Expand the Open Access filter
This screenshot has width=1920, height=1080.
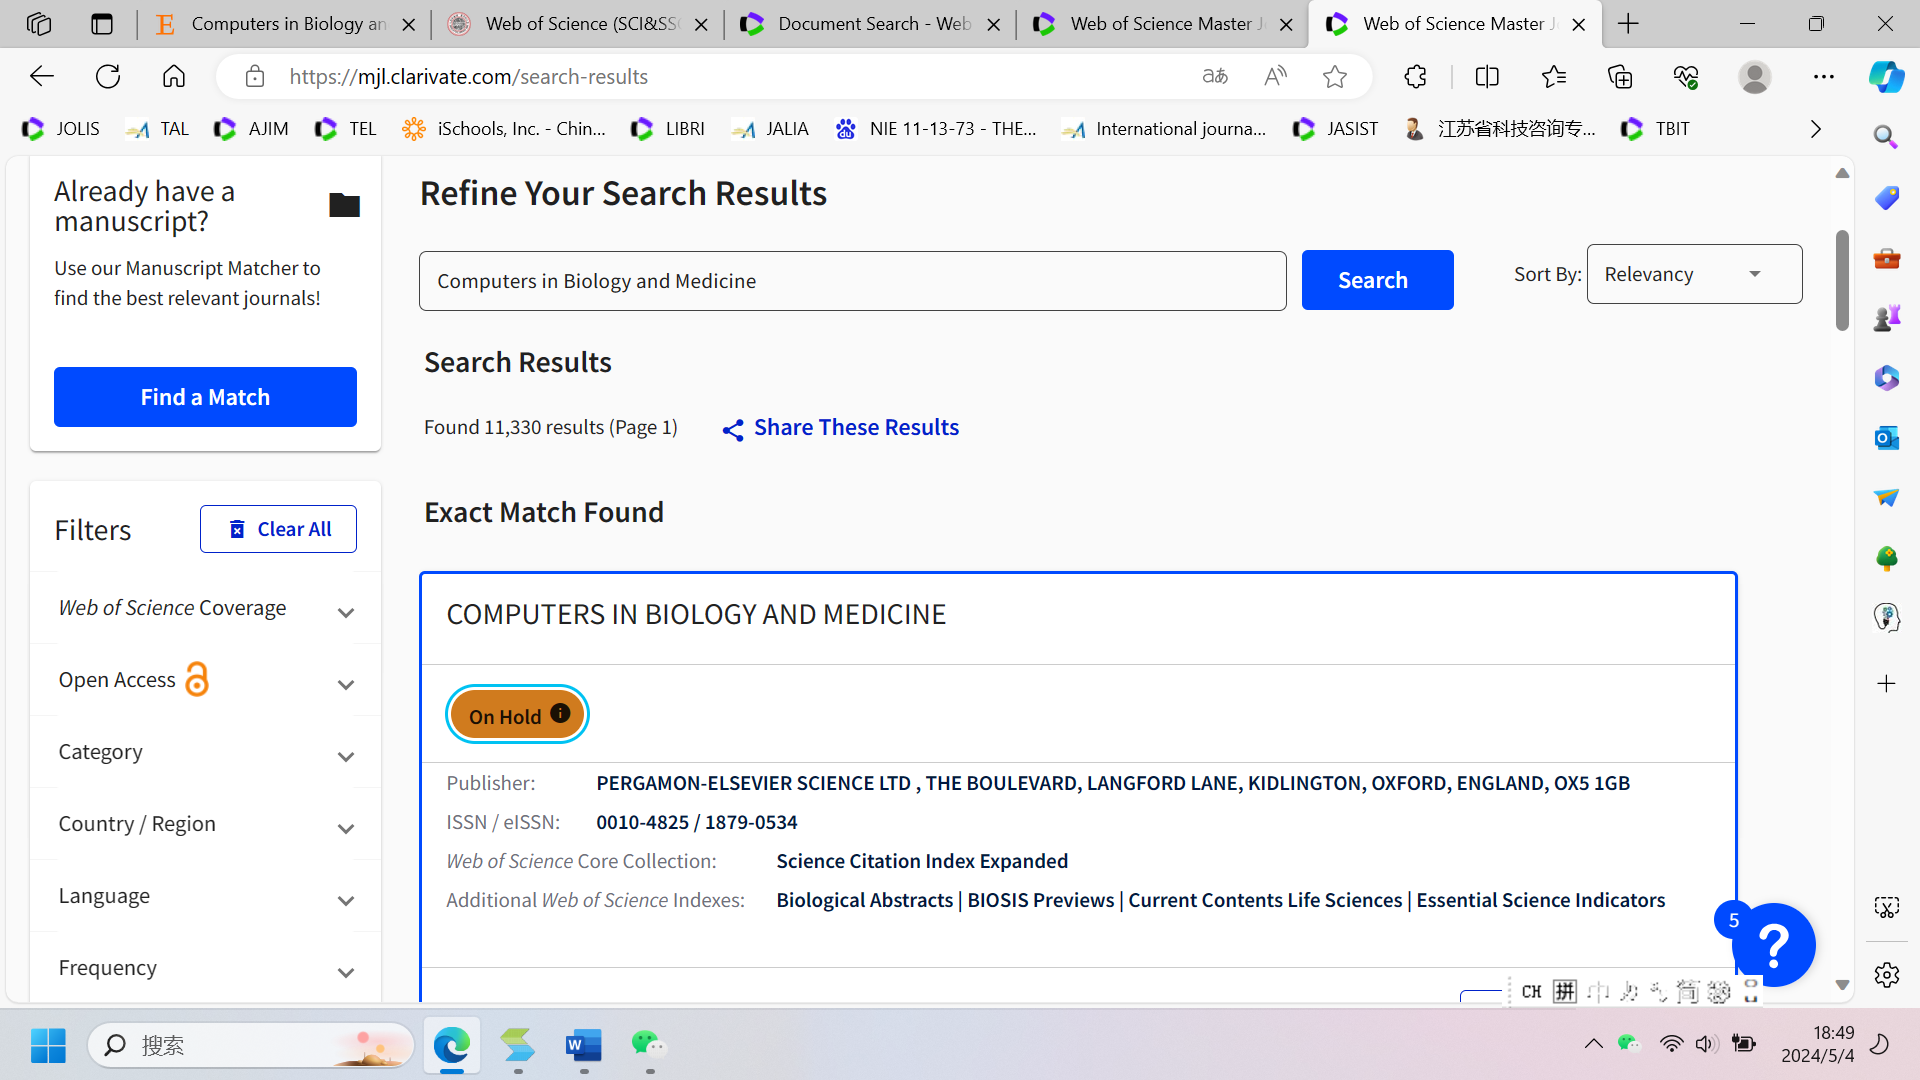tap(205, 681)
